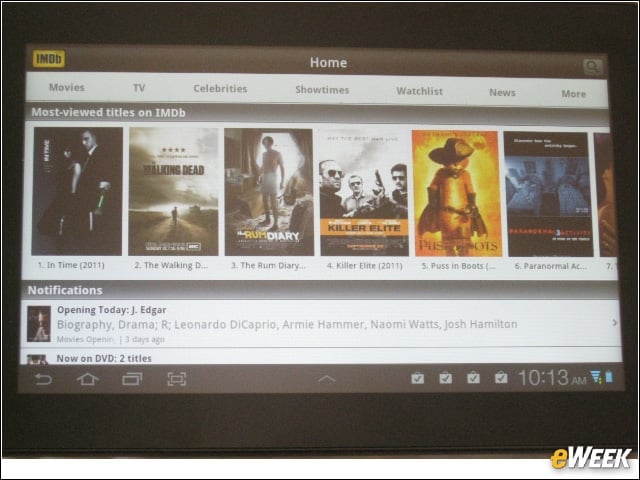
Task: Tap the '6. Paranormal Ac...' caption
Action: tap(550, 266)
